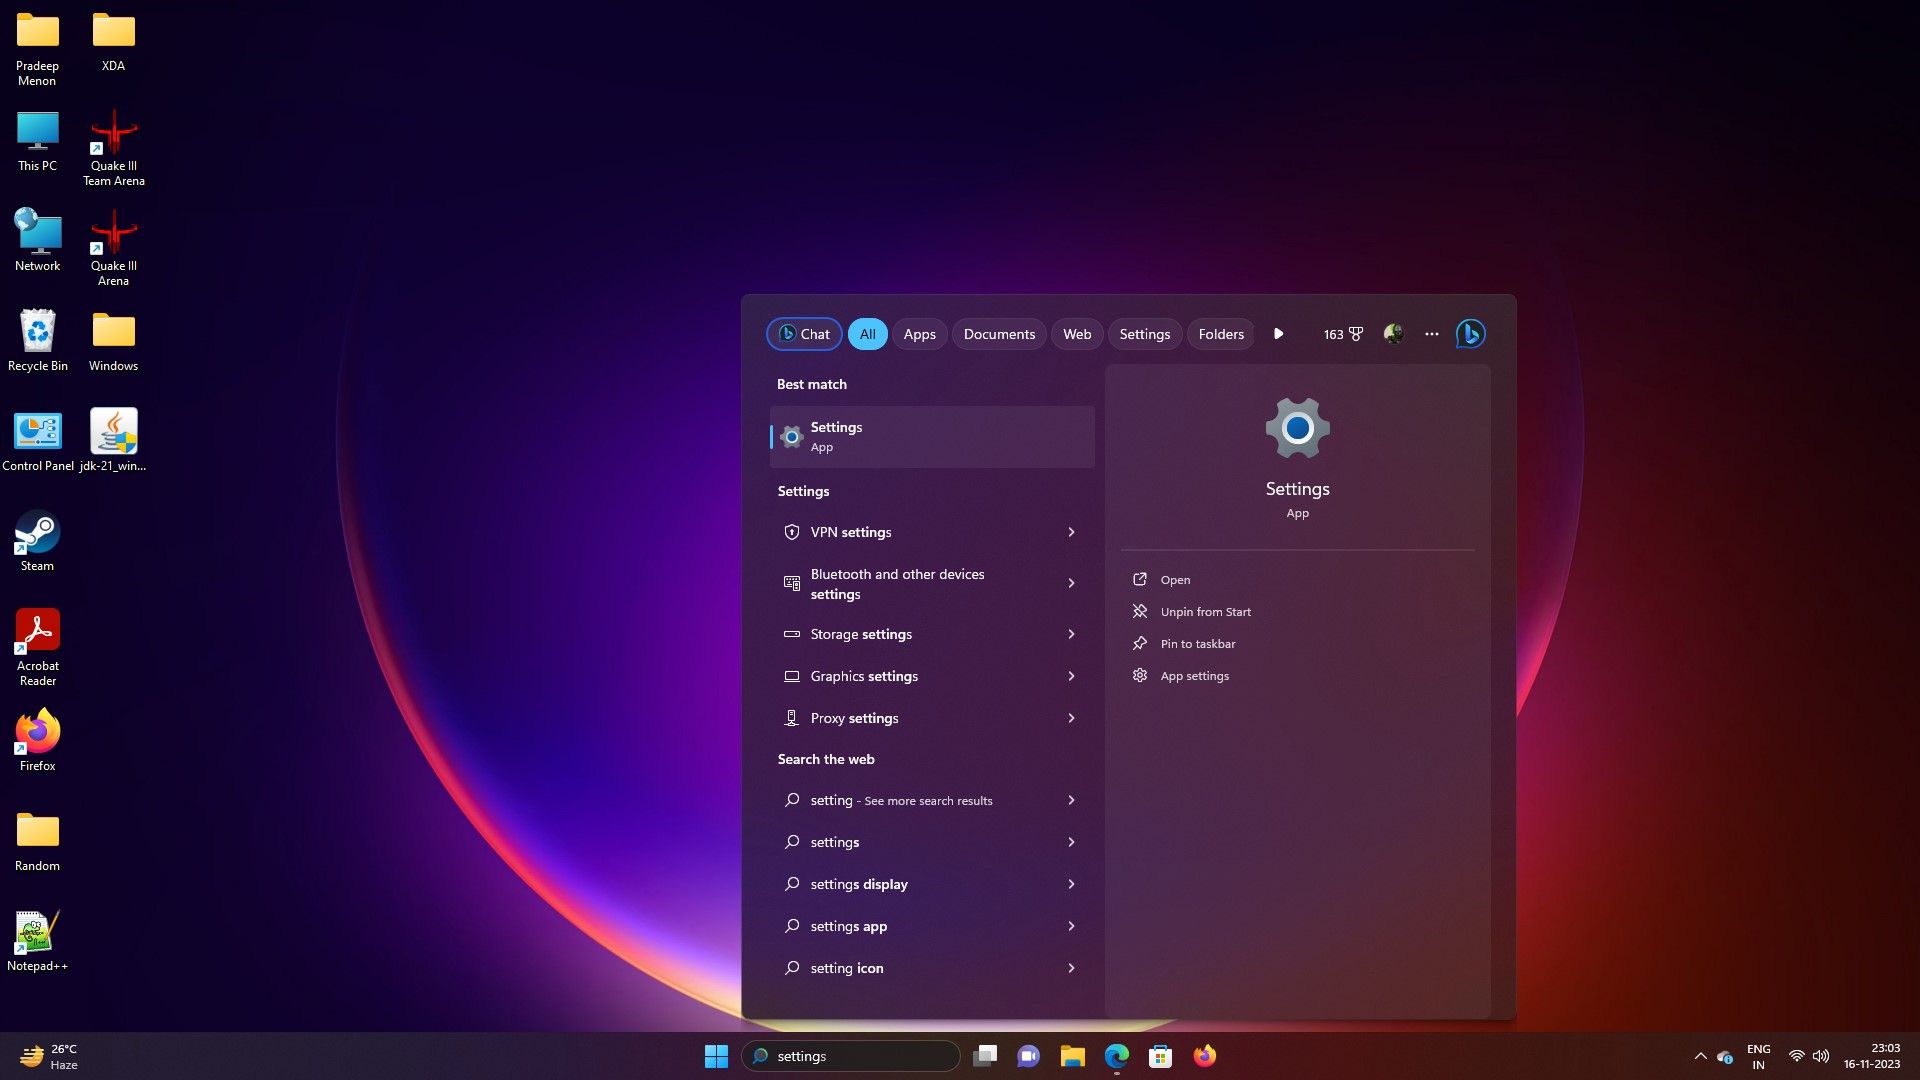Click the Windows Start button
Viewport: 1920px width, 1080px height.
(716, 1056)
